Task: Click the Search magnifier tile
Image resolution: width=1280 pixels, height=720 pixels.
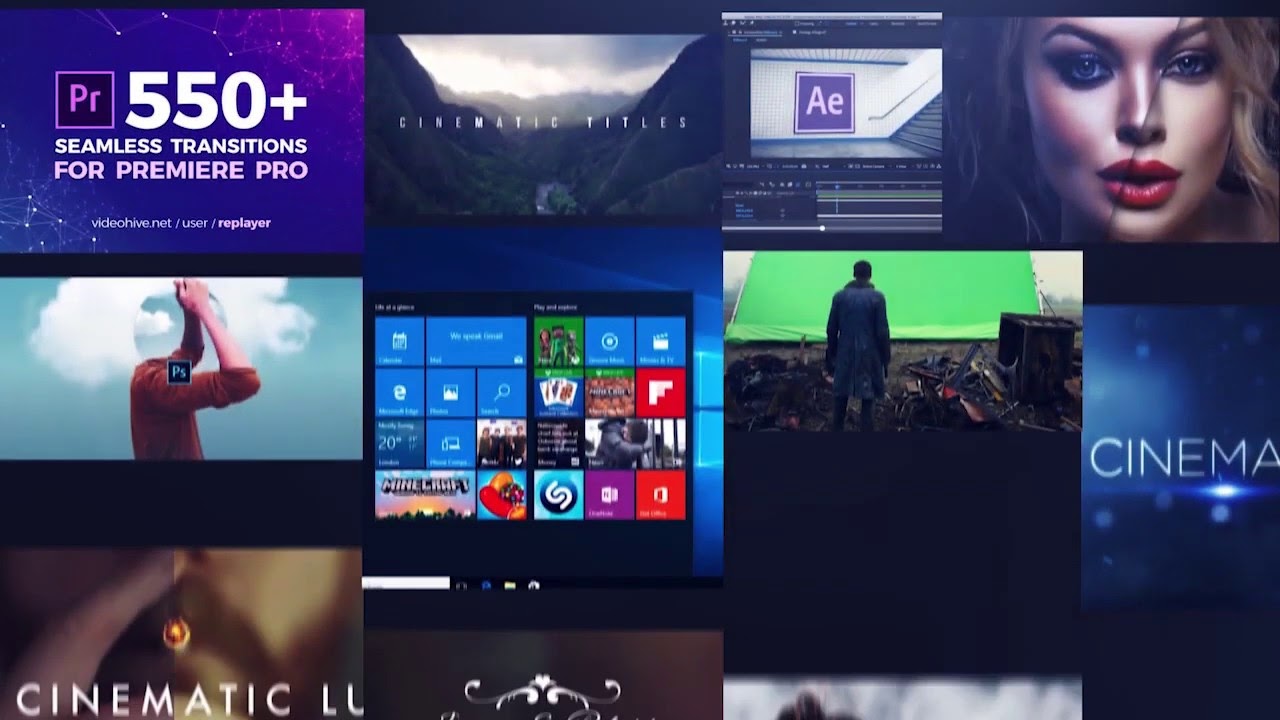Action: (501, 393)
